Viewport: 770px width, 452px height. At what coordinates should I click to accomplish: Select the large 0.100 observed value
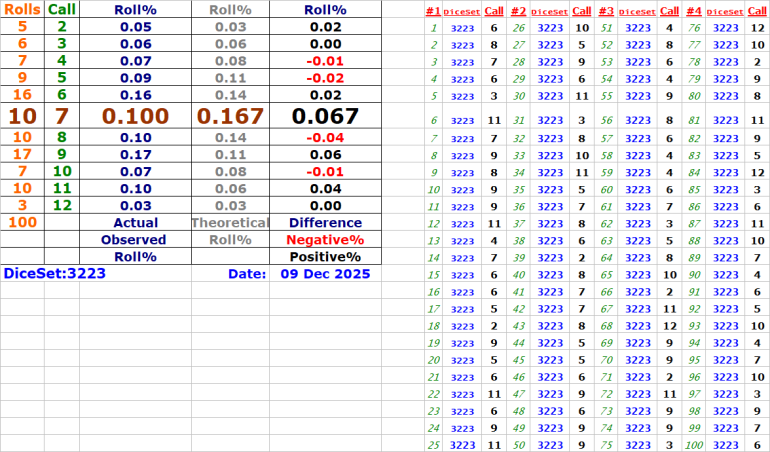135,116
